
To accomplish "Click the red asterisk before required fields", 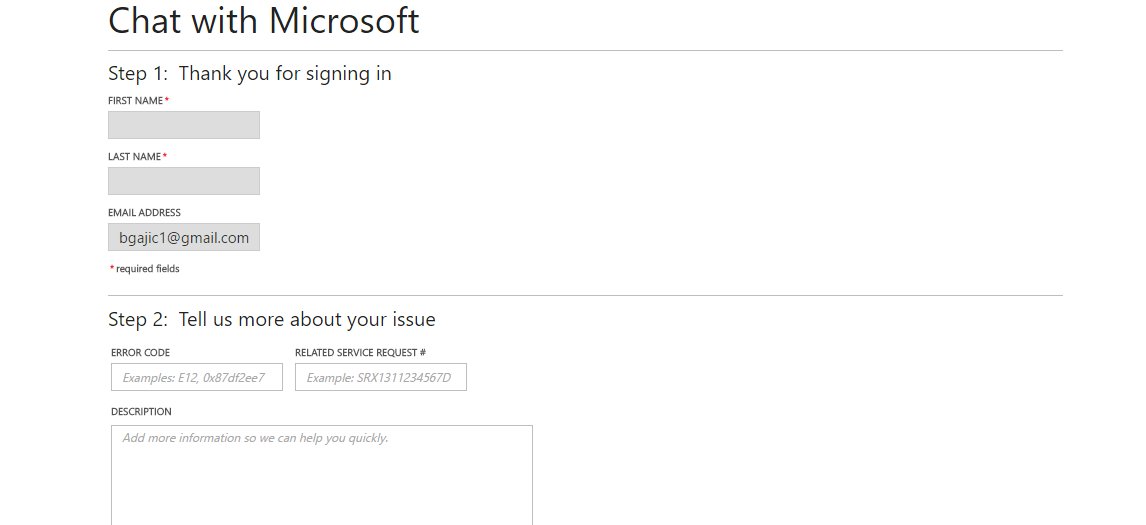I will click(x=112, y=268).
